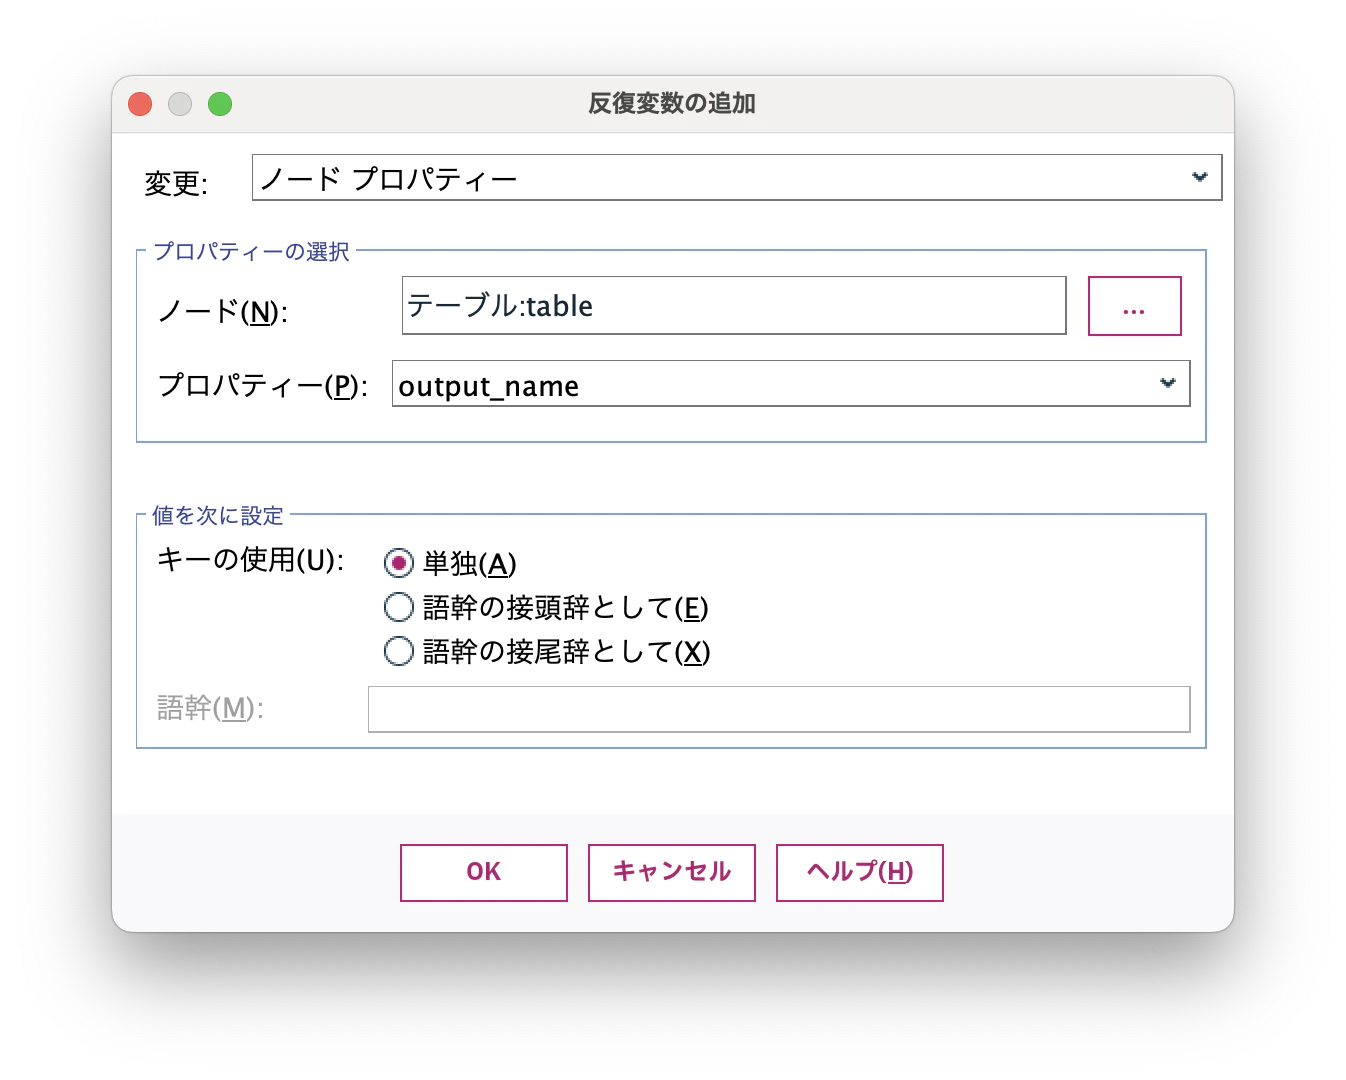This screenshot has height=1080, width=1346.
Task: Dismiss the dialog using キャンセル
Action: [671, 871]
